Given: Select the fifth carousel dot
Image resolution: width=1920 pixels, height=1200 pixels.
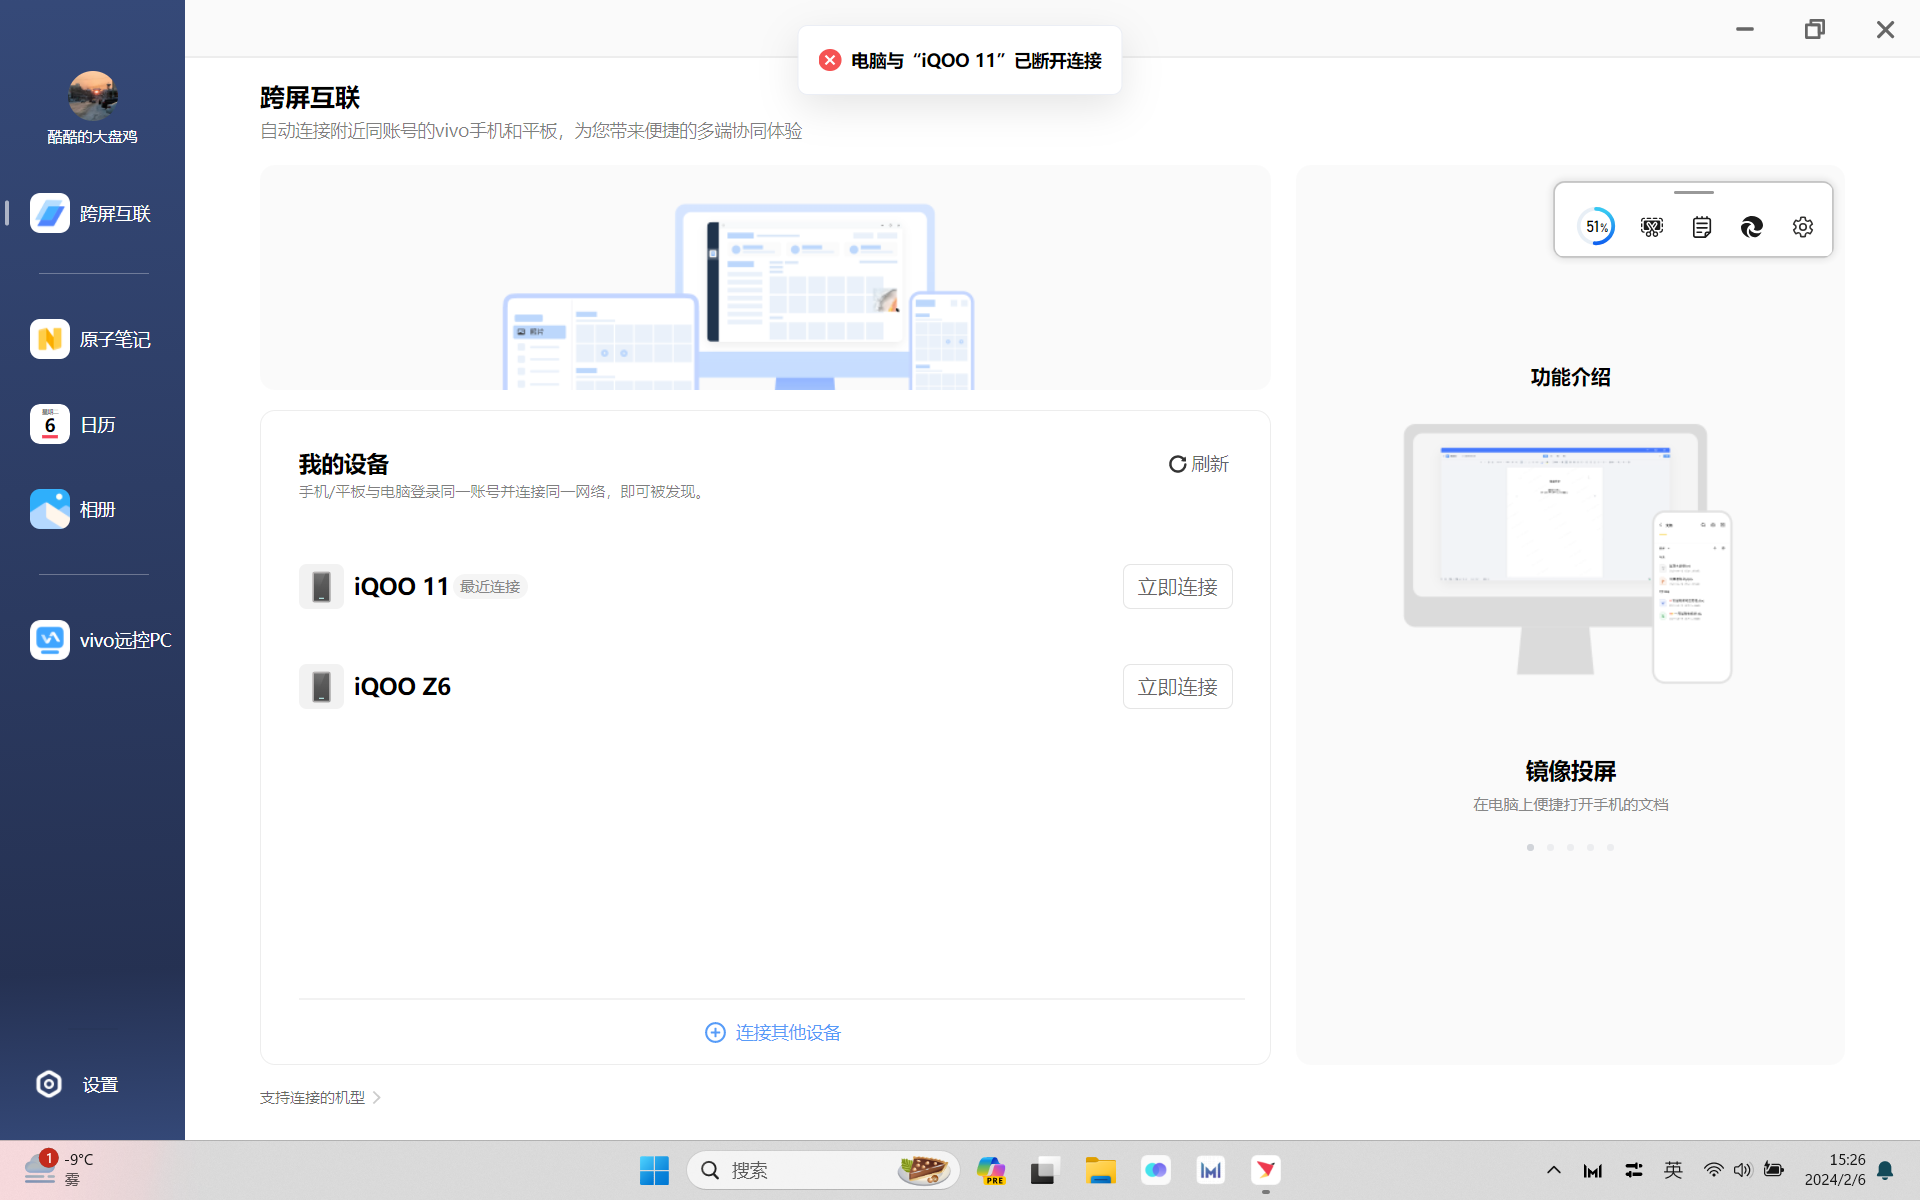Looking at the screenshot, I should 1610,847.
